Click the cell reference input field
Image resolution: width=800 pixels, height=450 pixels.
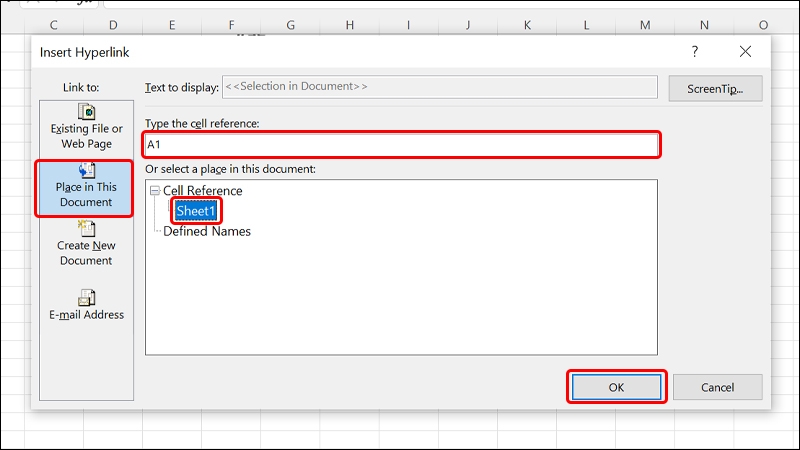coord(402,144)
